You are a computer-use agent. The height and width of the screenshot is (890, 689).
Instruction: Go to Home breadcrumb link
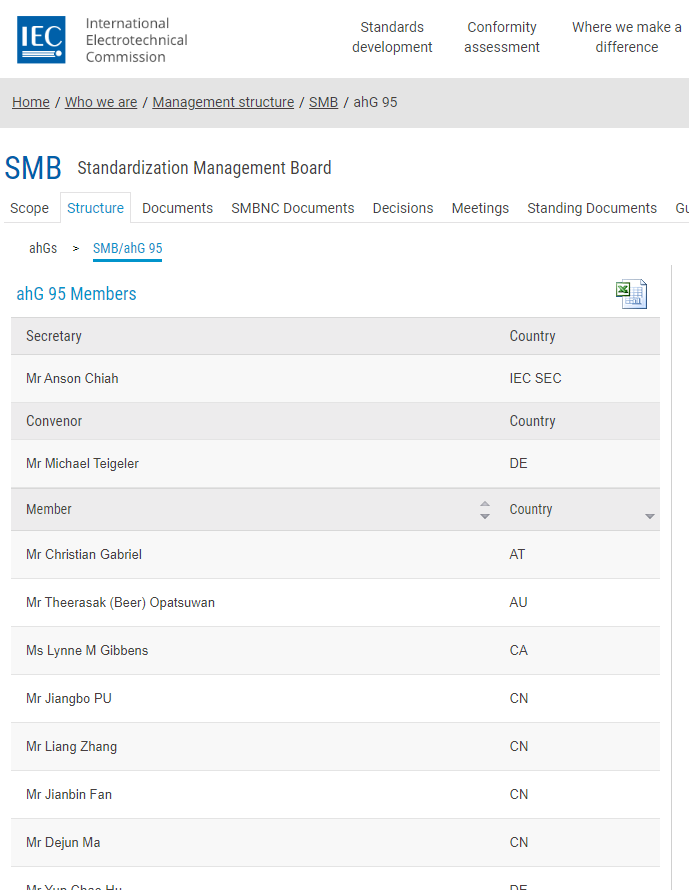tap(31, 102)
